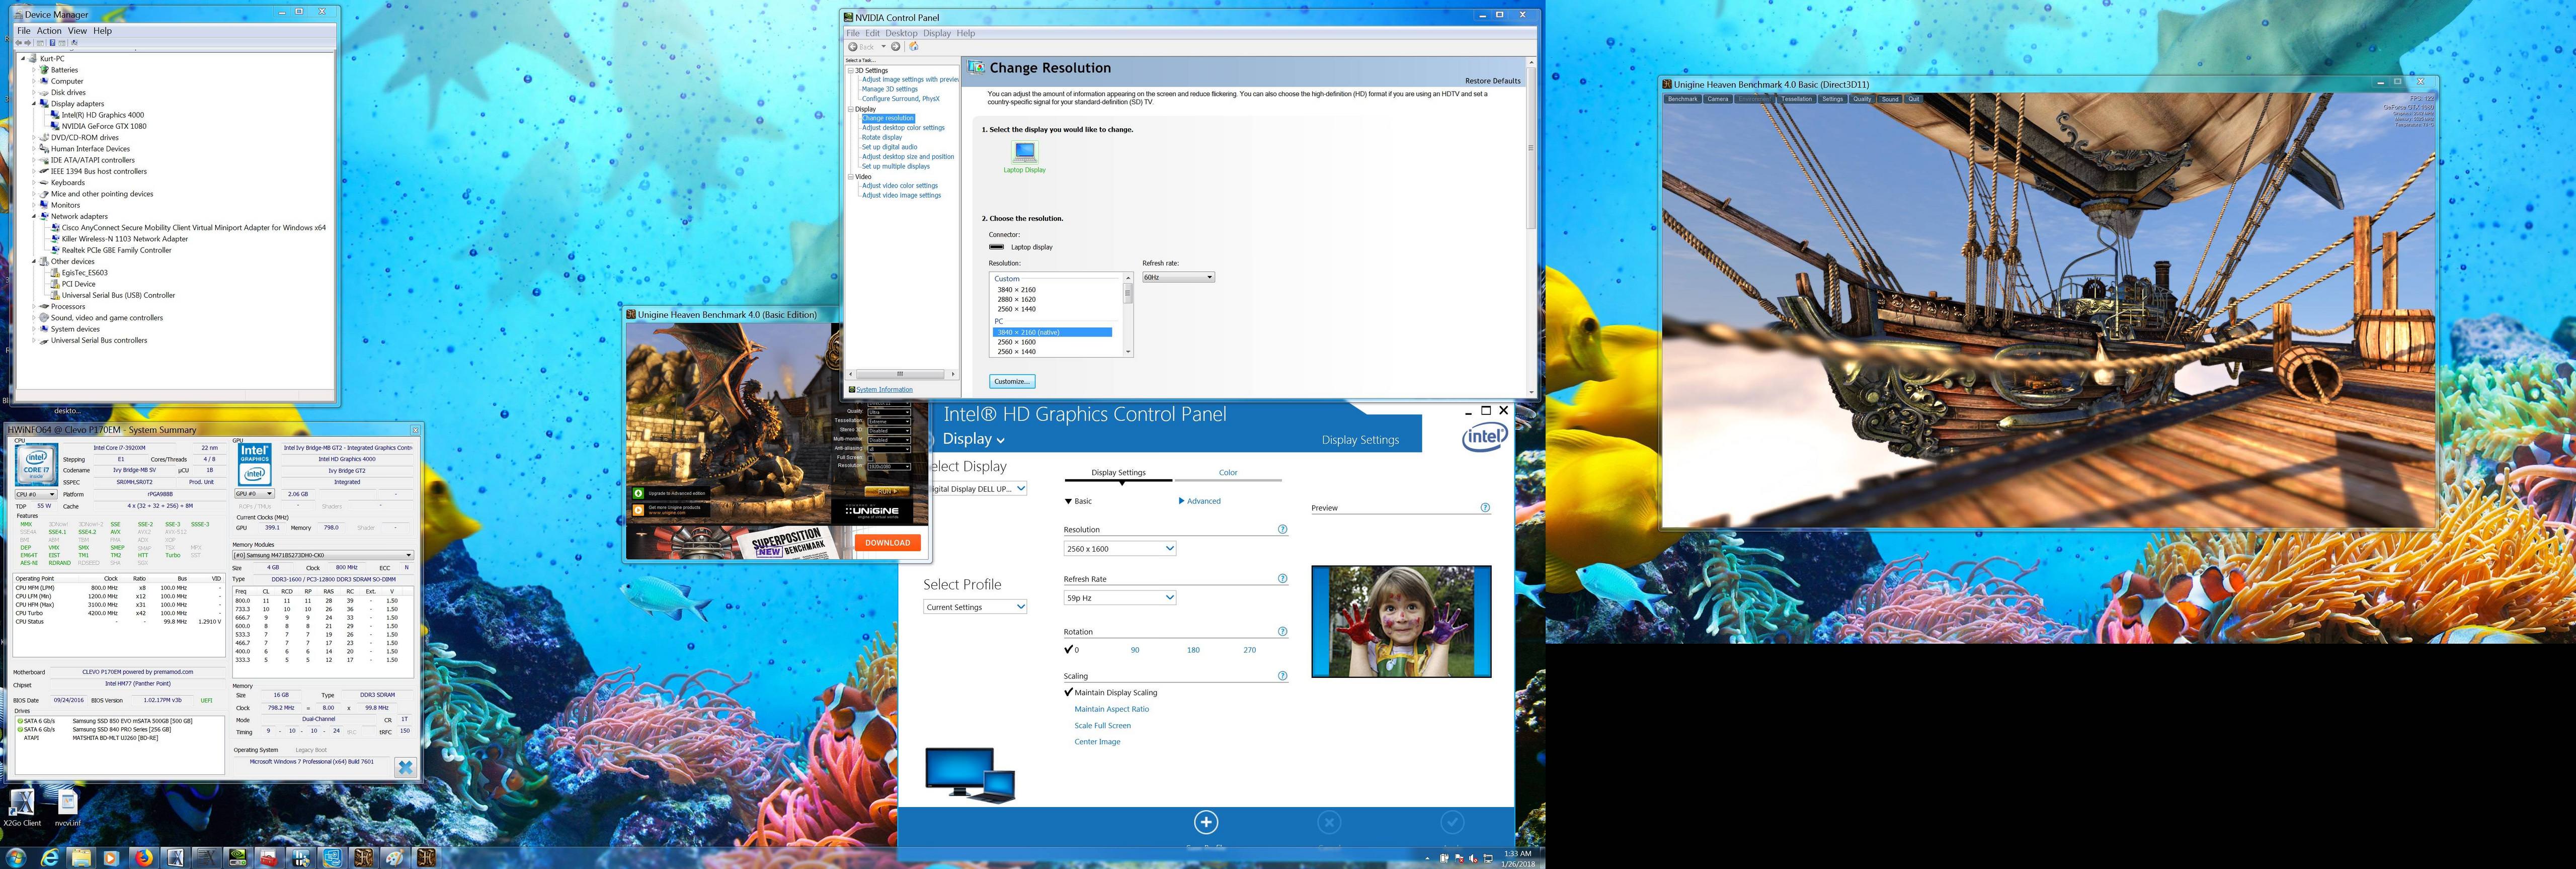
Task: Click the Resolution help question mark icon
Action: 1283,529
